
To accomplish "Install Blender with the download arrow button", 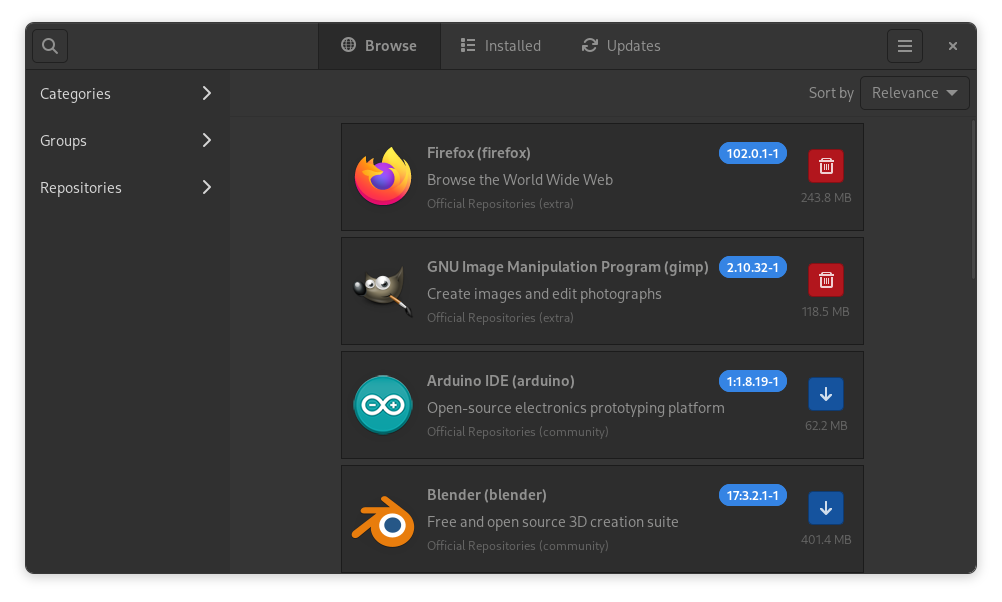I will 826,508.
